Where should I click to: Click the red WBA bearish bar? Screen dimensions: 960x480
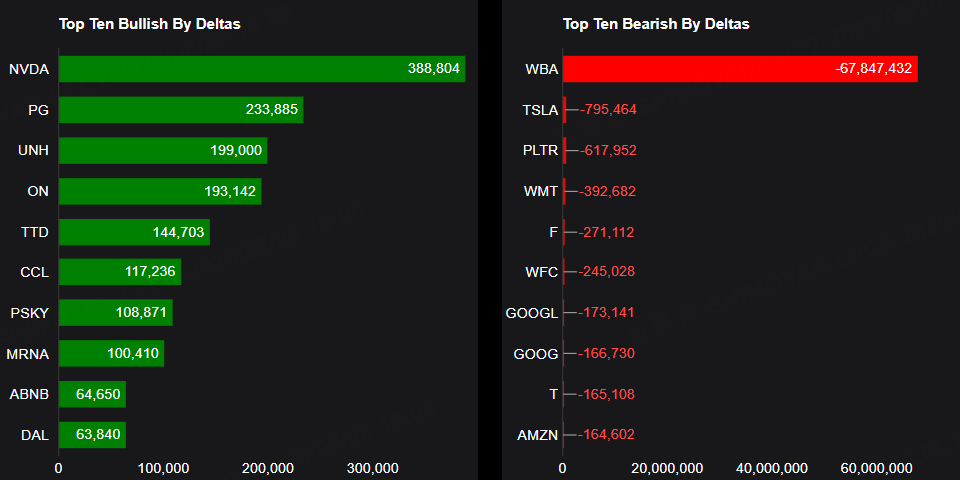pos(739,69)
